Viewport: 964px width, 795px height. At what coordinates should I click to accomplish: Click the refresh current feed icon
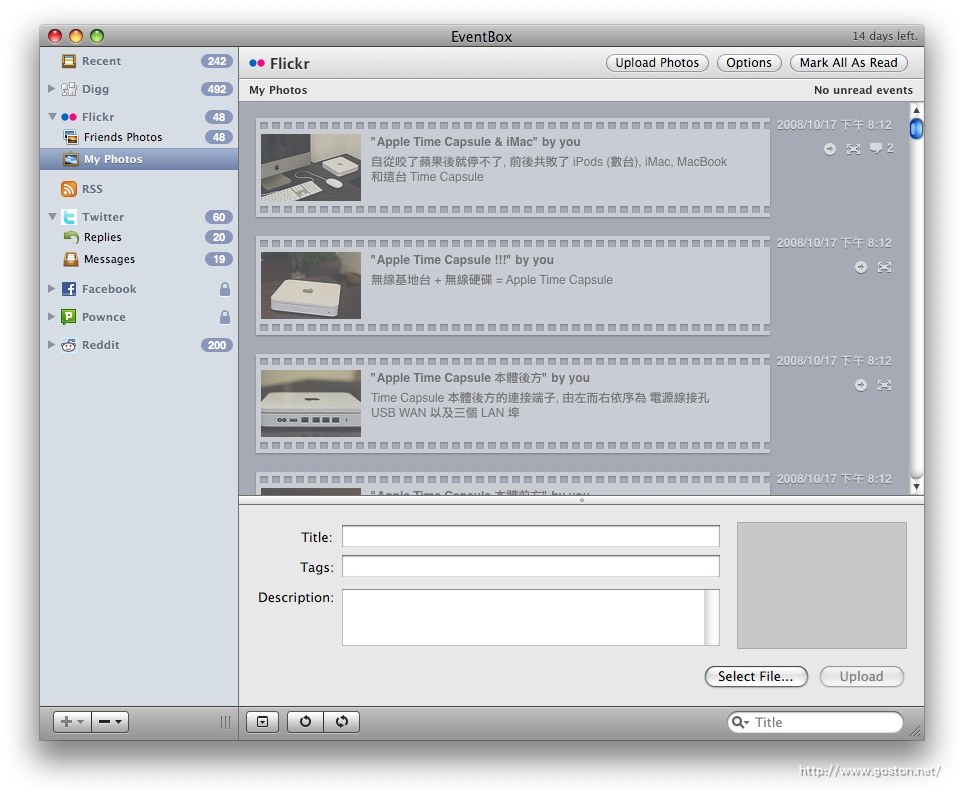tap(305, 722)
